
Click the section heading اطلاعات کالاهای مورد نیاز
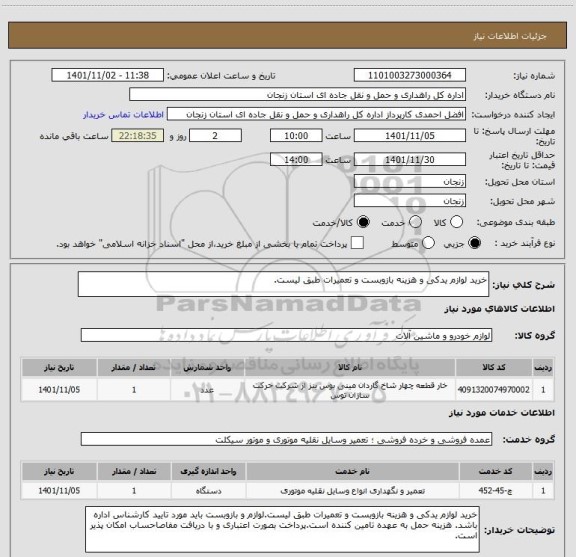click(500, 309)
